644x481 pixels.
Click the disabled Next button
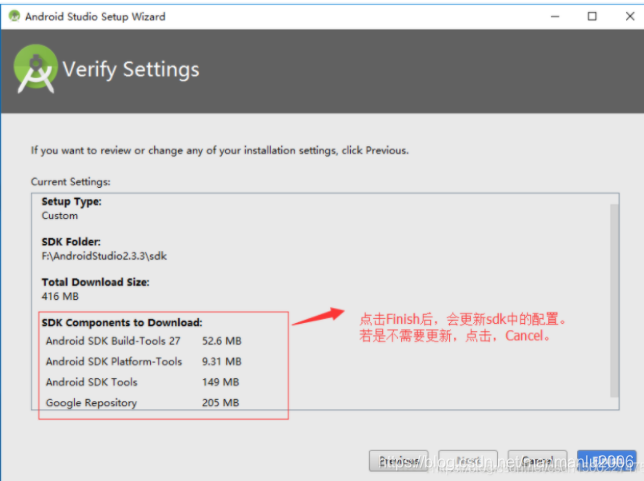(x=468, y=461)
